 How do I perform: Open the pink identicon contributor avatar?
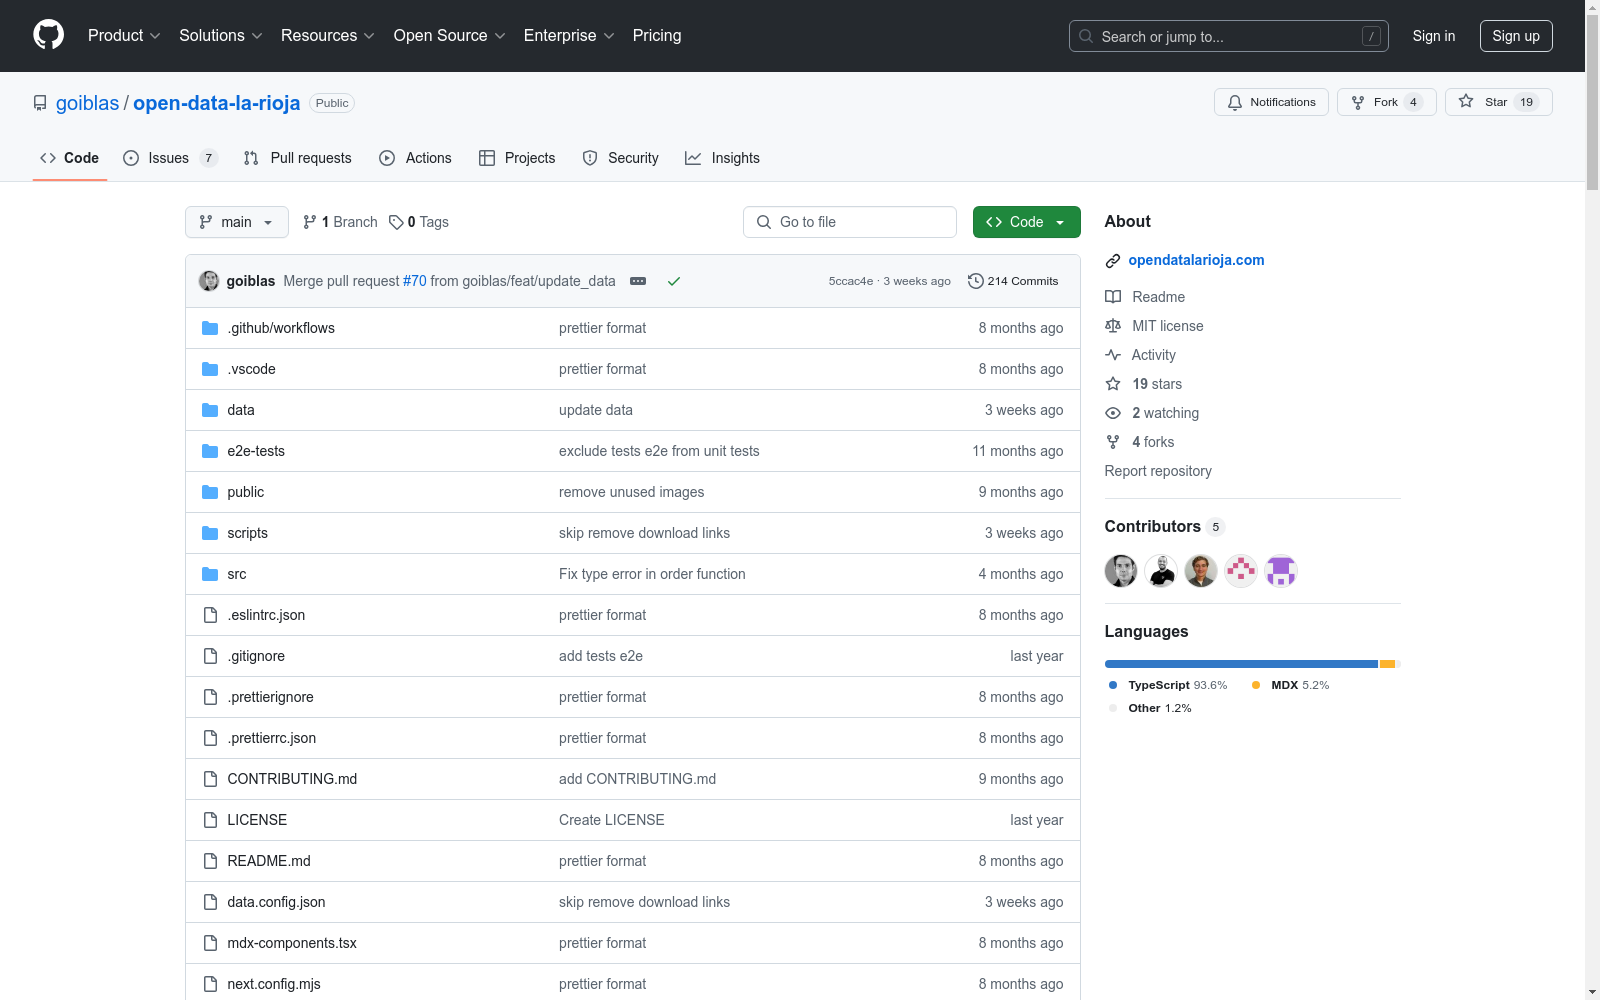[1241, 571]
